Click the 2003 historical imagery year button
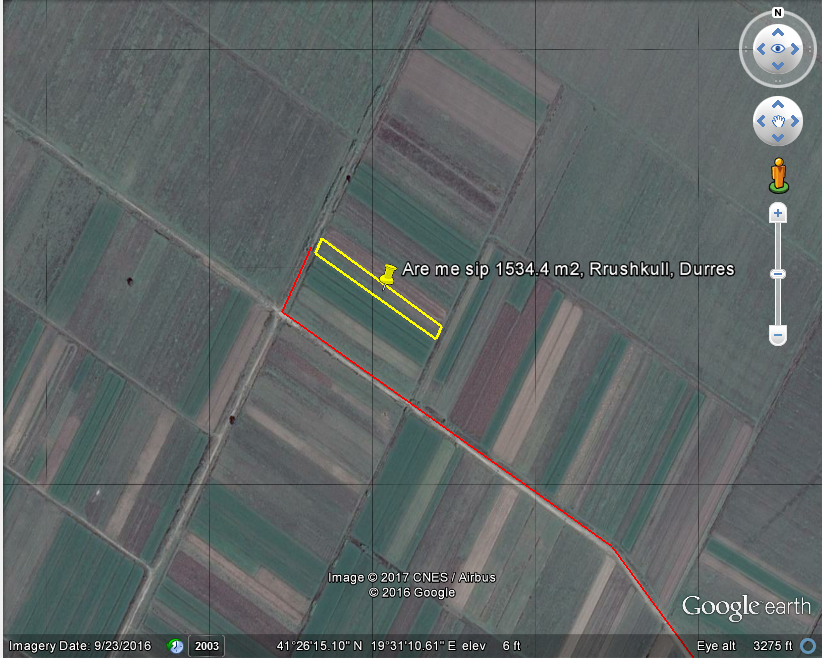 207,646
